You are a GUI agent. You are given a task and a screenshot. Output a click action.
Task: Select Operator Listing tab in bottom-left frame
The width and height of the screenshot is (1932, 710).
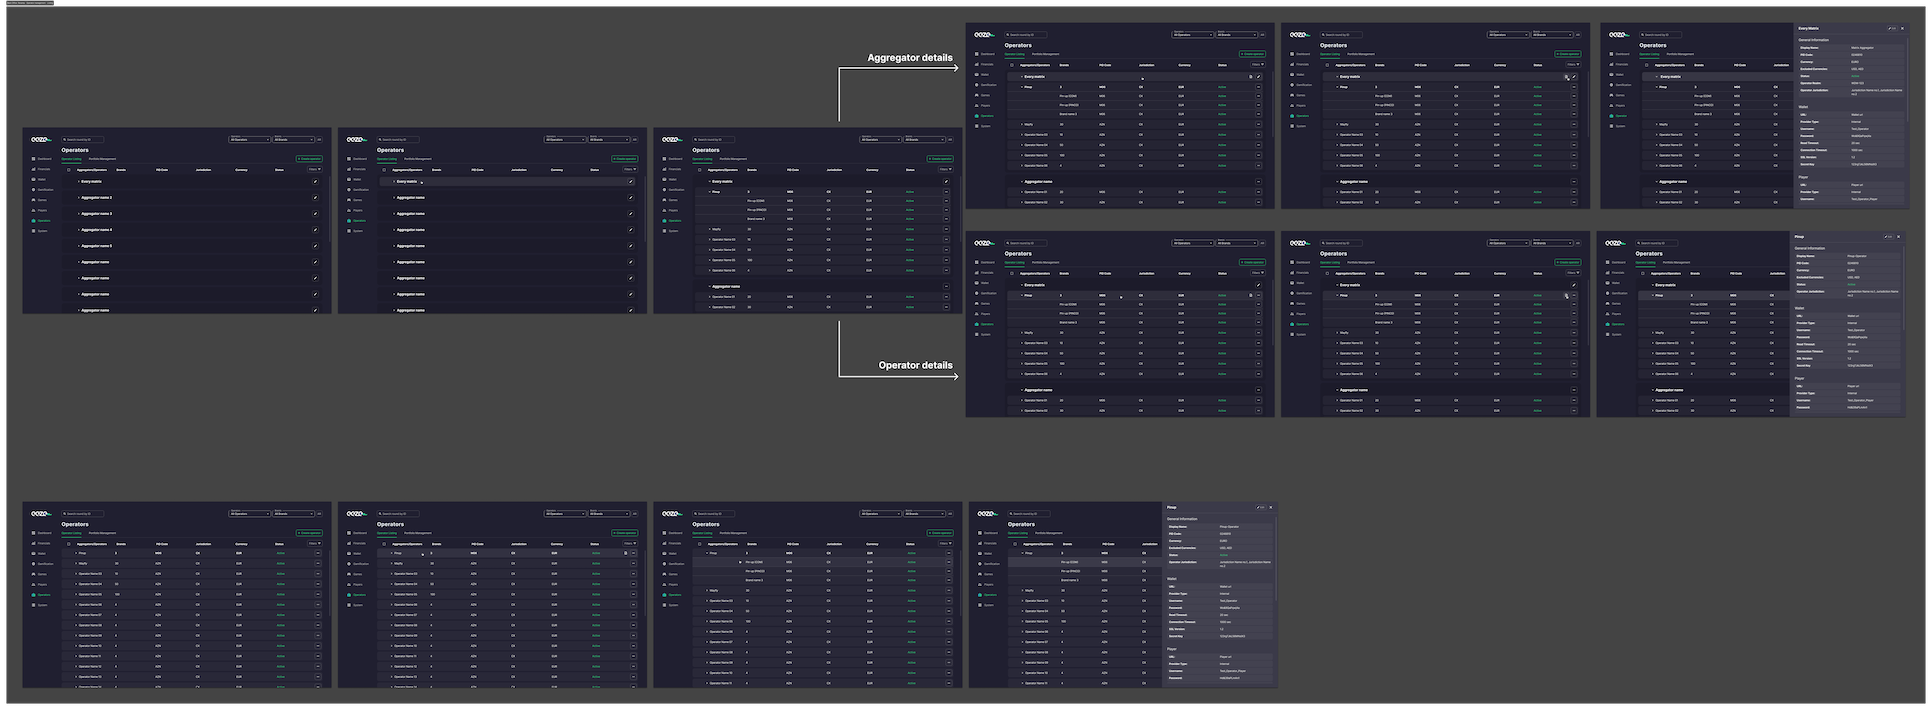(x=72, y=533)
